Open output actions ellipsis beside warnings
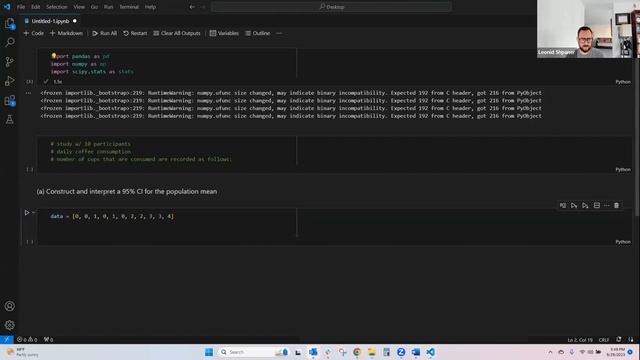The width and height of the screenshot is (640, 360). click(28, 93)
